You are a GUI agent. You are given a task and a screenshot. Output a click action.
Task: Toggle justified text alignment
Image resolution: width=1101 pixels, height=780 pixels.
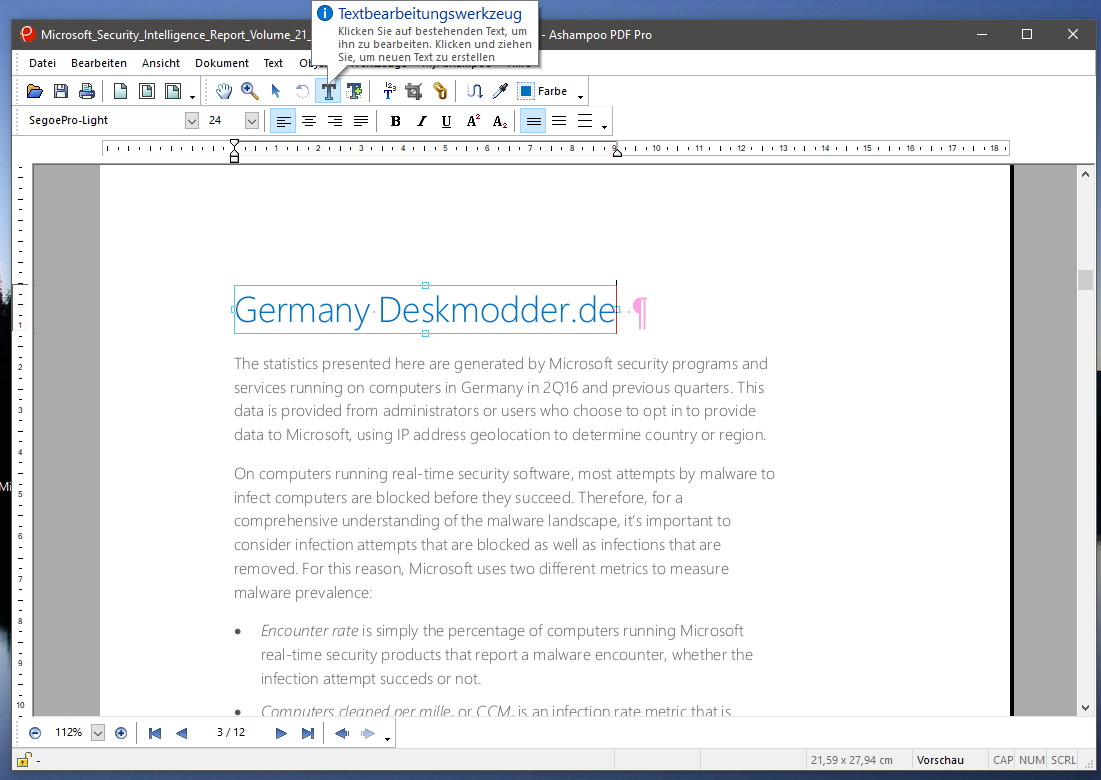click(360, 121)
